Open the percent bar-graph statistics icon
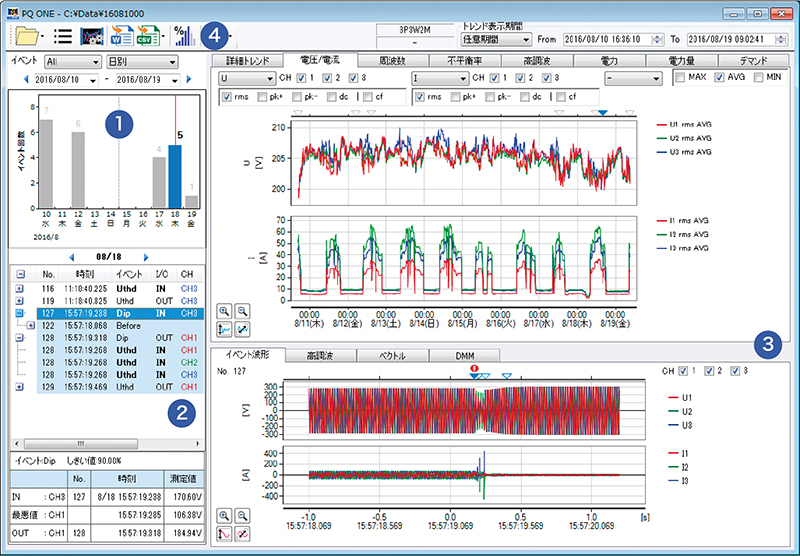The width and height of the screenshot is (800, 556). pos(183,36)
